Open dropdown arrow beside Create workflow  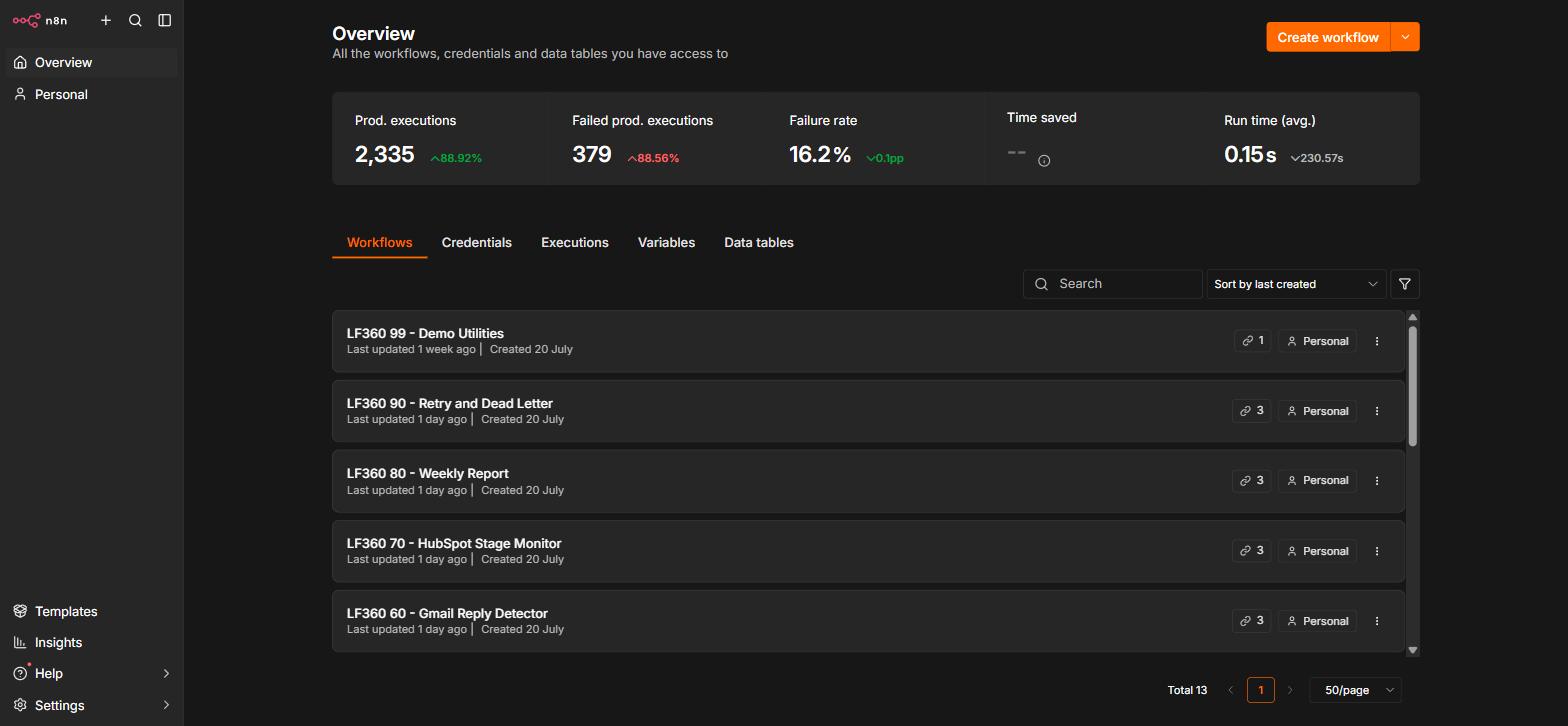coord(1405,37)
